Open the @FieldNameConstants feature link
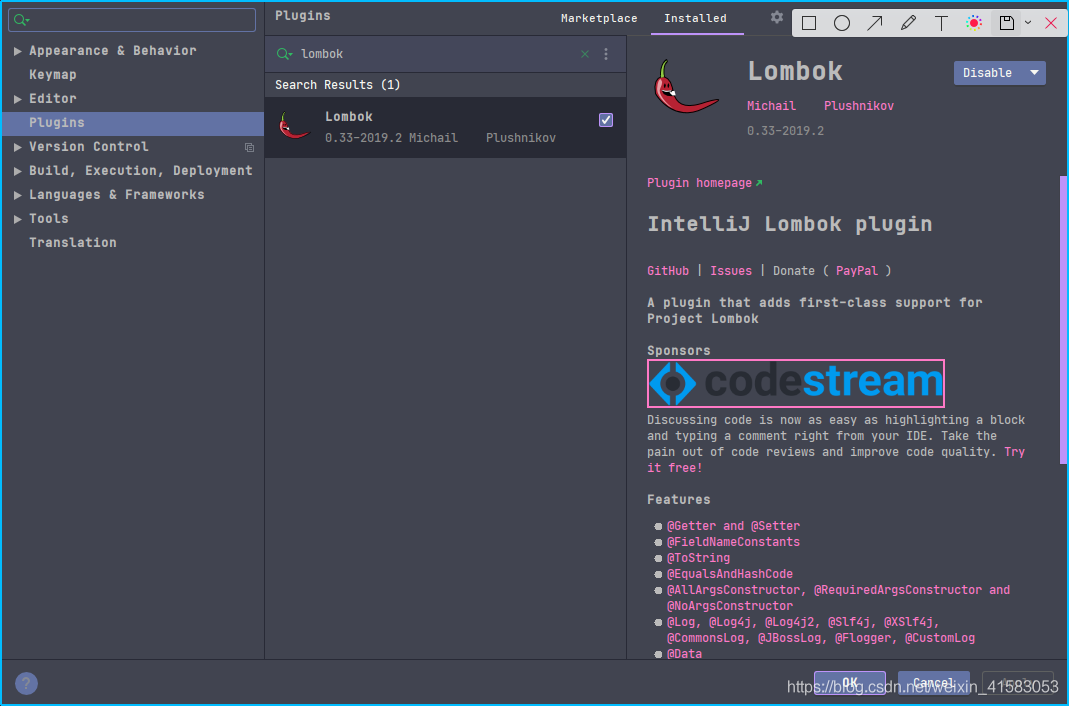The height and width of the screenshot is (706, 1069). pos(733,542)
